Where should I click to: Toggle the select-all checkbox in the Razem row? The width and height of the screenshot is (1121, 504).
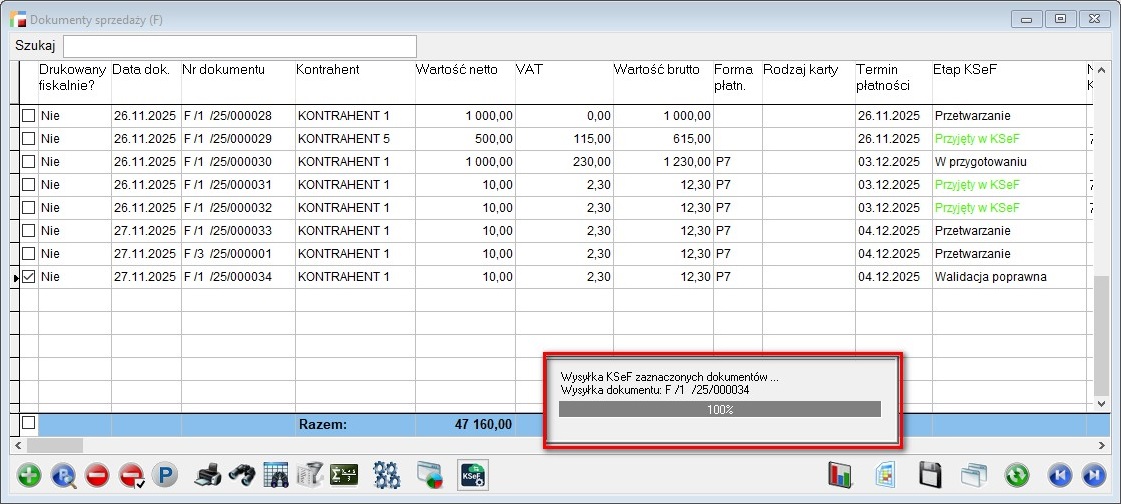[x=29, y=423]
